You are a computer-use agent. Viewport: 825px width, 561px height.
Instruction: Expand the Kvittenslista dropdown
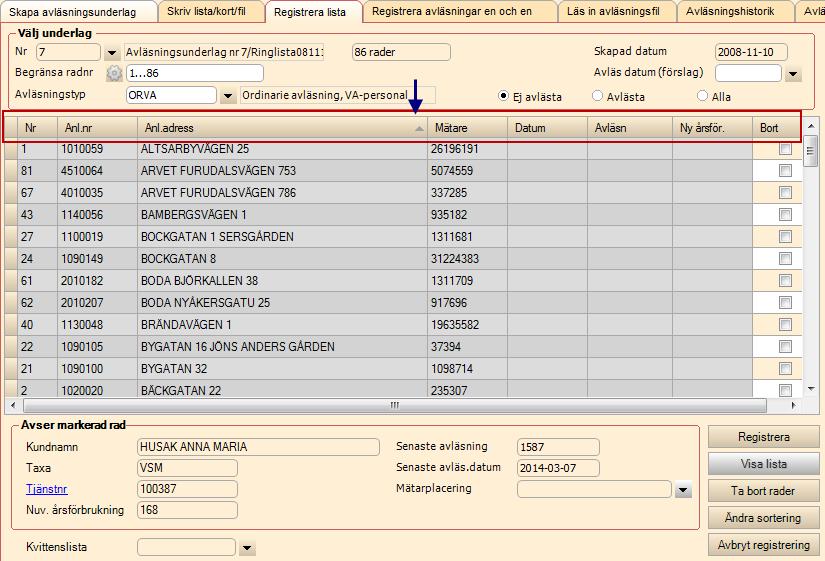[x=247, y=548]
